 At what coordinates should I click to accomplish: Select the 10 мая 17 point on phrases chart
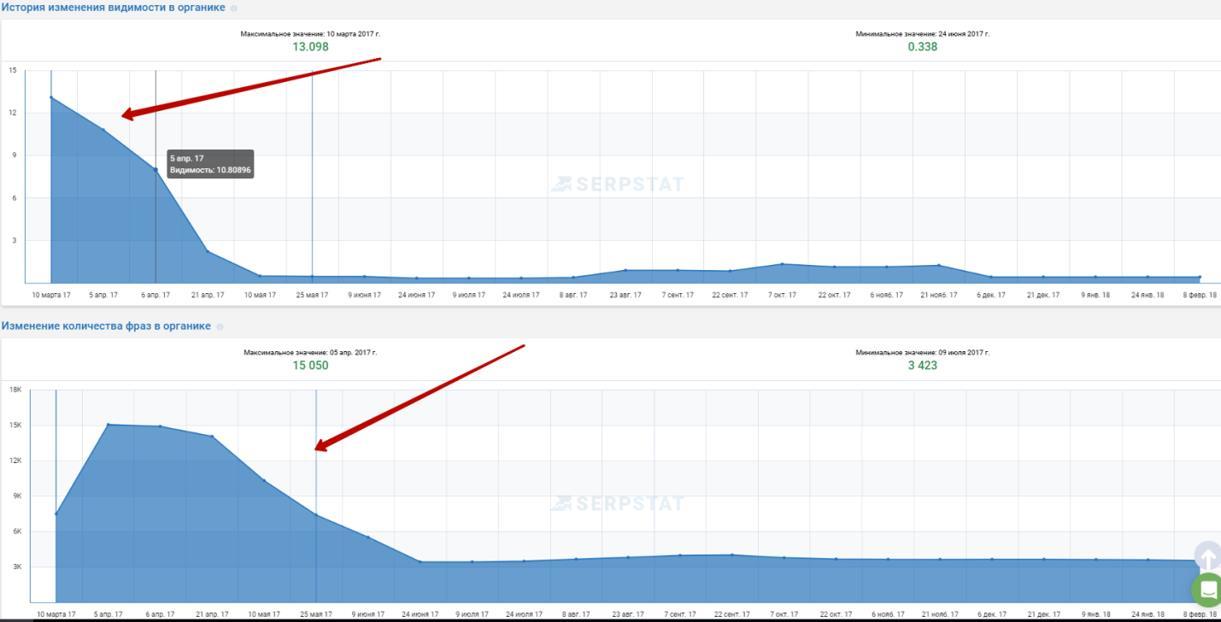(264, 481)
